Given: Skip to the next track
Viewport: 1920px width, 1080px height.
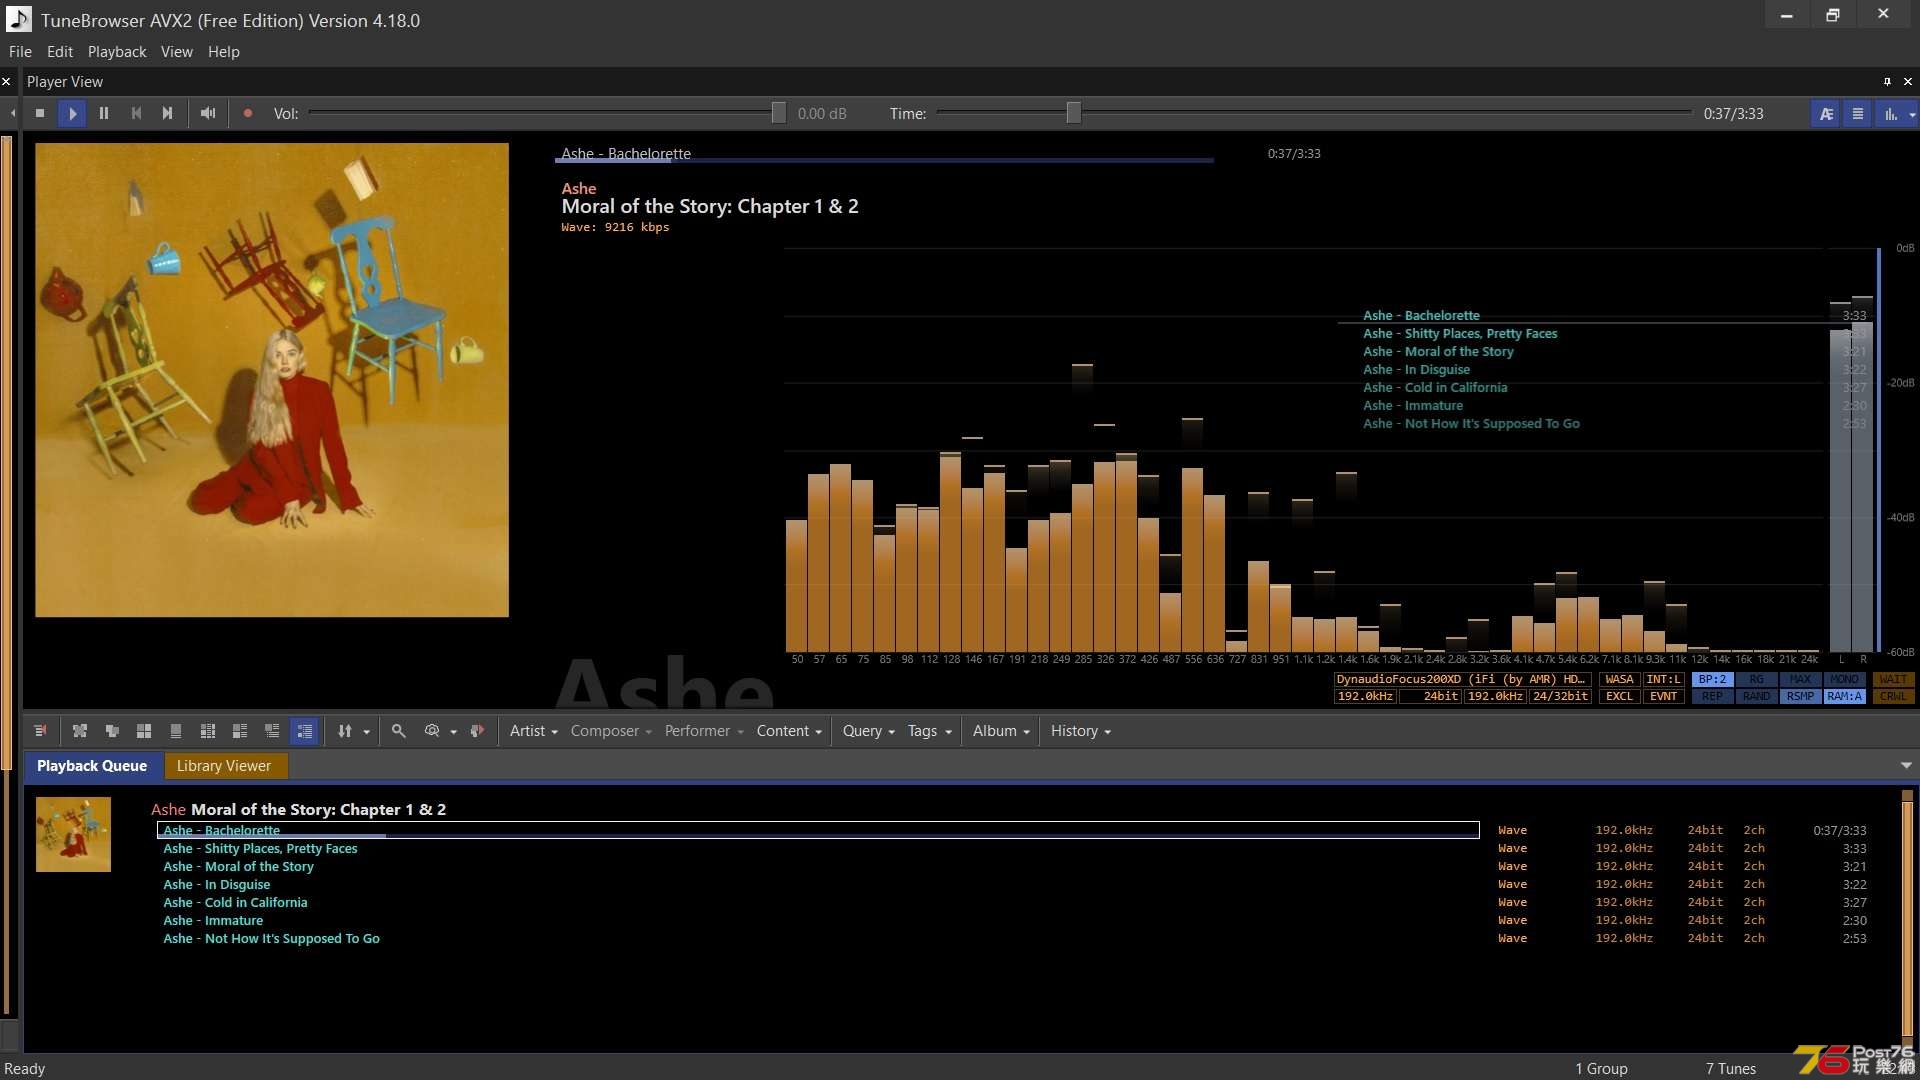Looking at the screenshot, I should point(168,114).
